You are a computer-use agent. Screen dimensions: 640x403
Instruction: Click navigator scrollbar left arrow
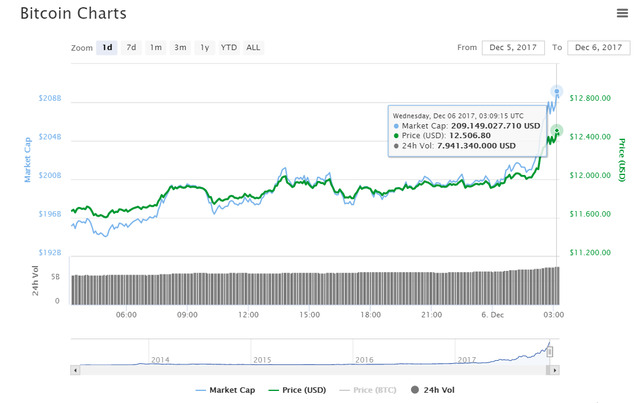74,369
